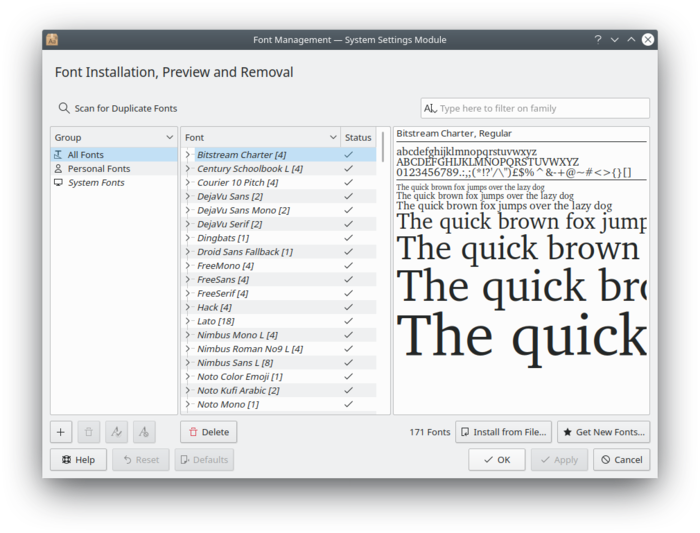Viewport: 700px width, 533px height.
Task: Click the Status column header
Action: 357,137
